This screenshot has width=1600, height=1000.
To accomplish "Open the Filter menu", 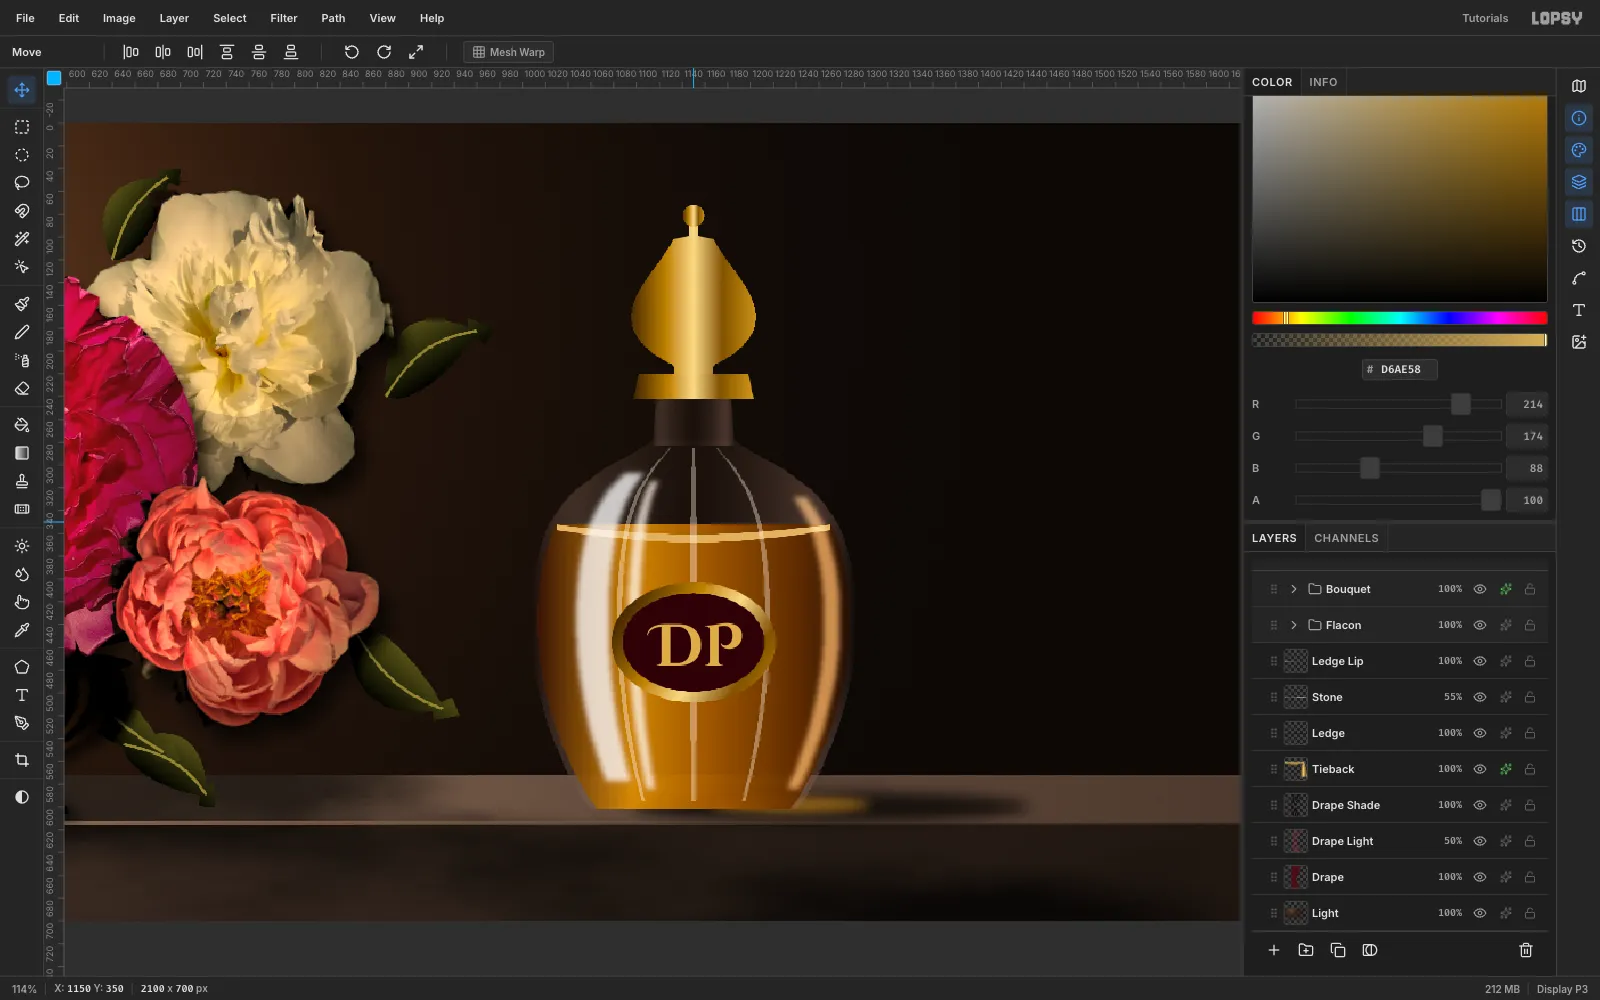I will (284, 18).
